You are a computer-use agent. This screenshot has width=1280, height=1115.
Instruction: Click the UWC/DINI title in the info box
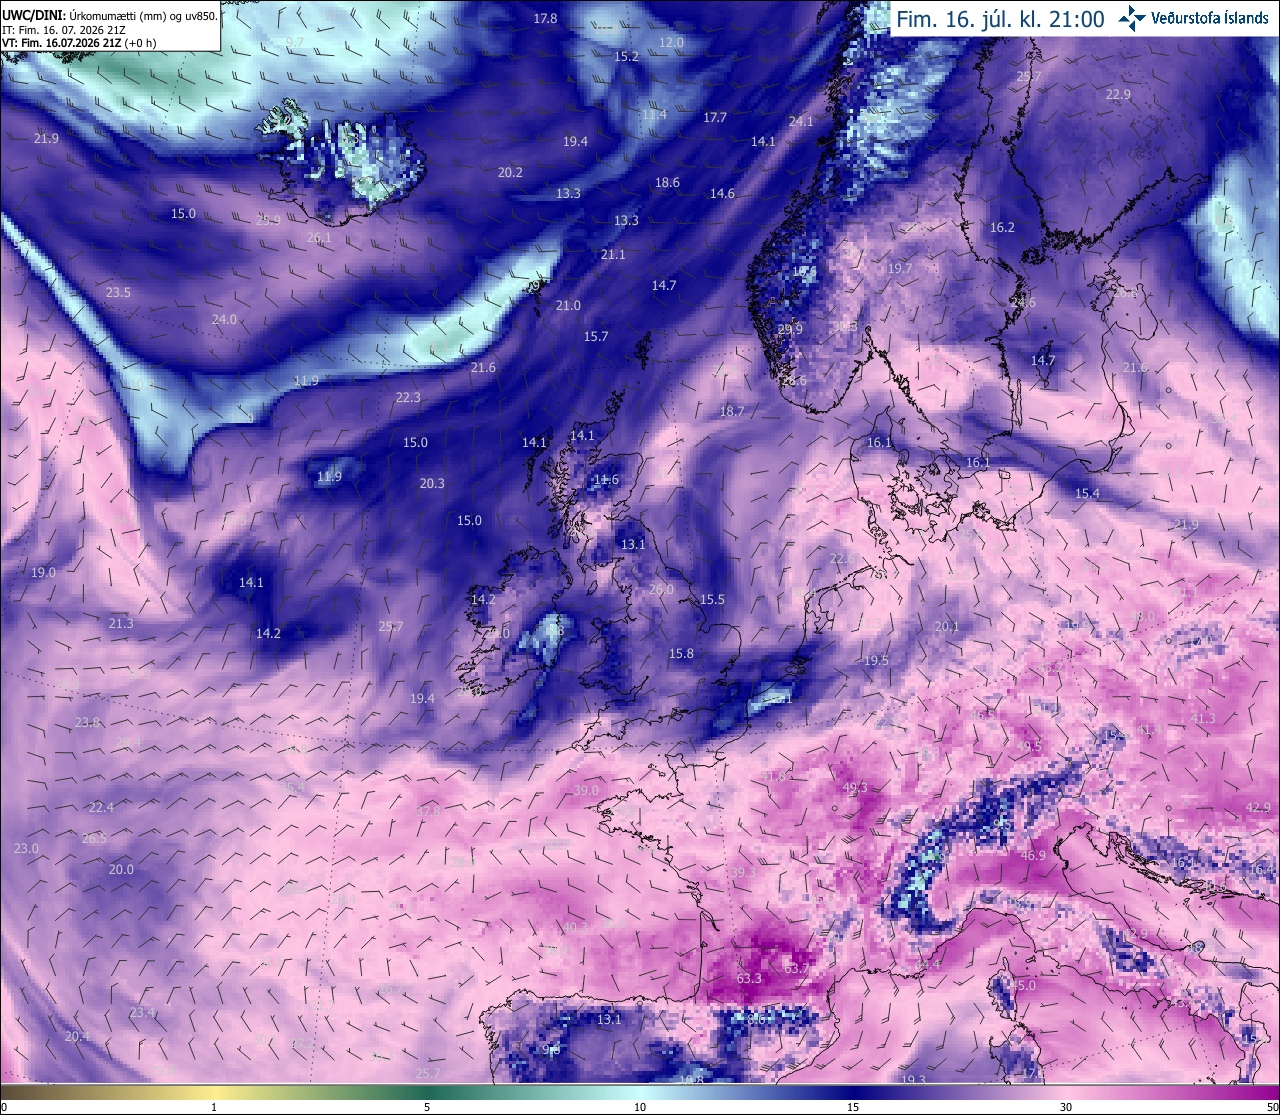pyautogui.click(x=33, y=16)
